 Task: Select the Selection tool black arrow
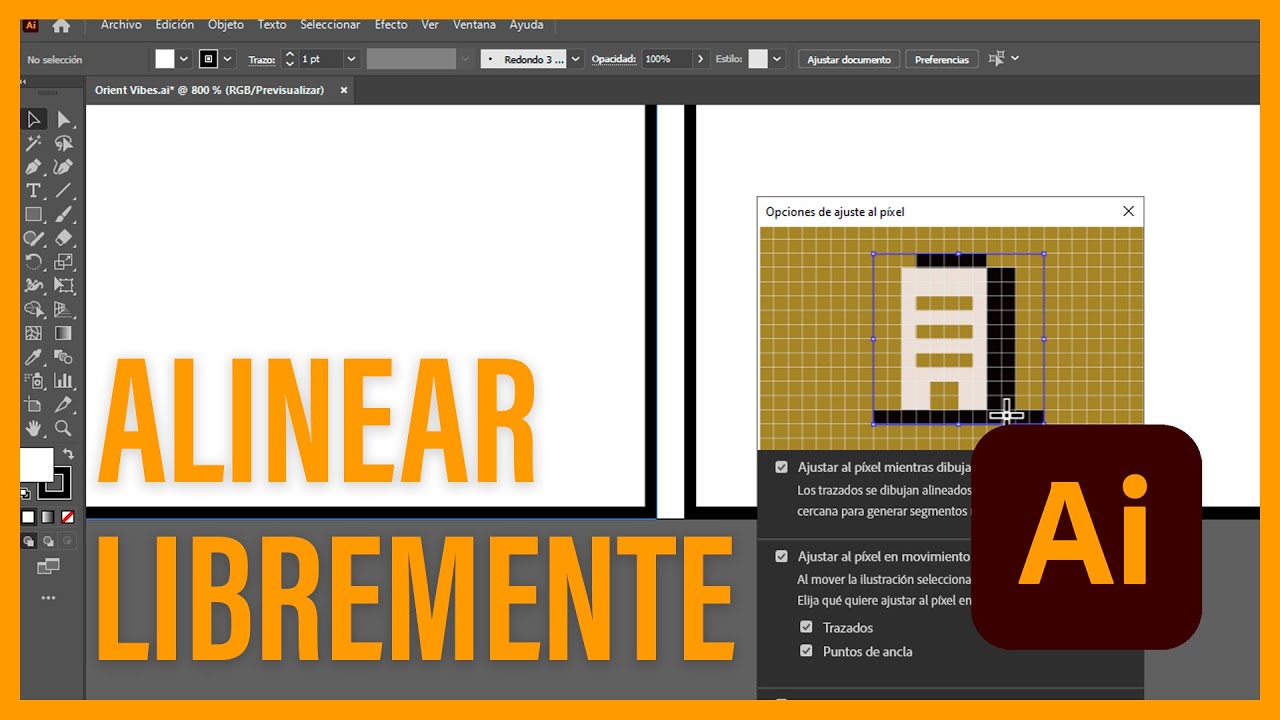click(34, 119)
